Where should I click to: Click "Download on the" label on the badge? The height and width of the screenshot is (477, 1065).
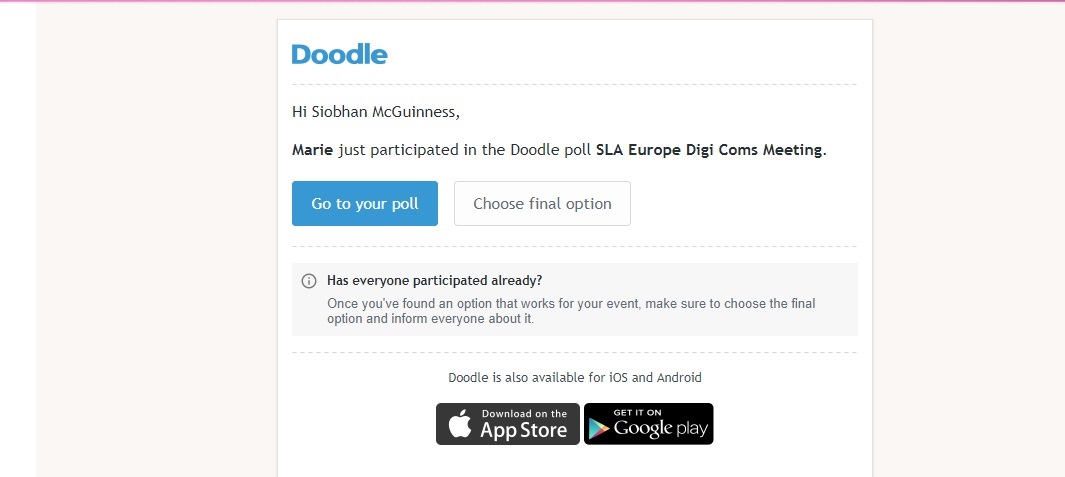coord(524,413)
